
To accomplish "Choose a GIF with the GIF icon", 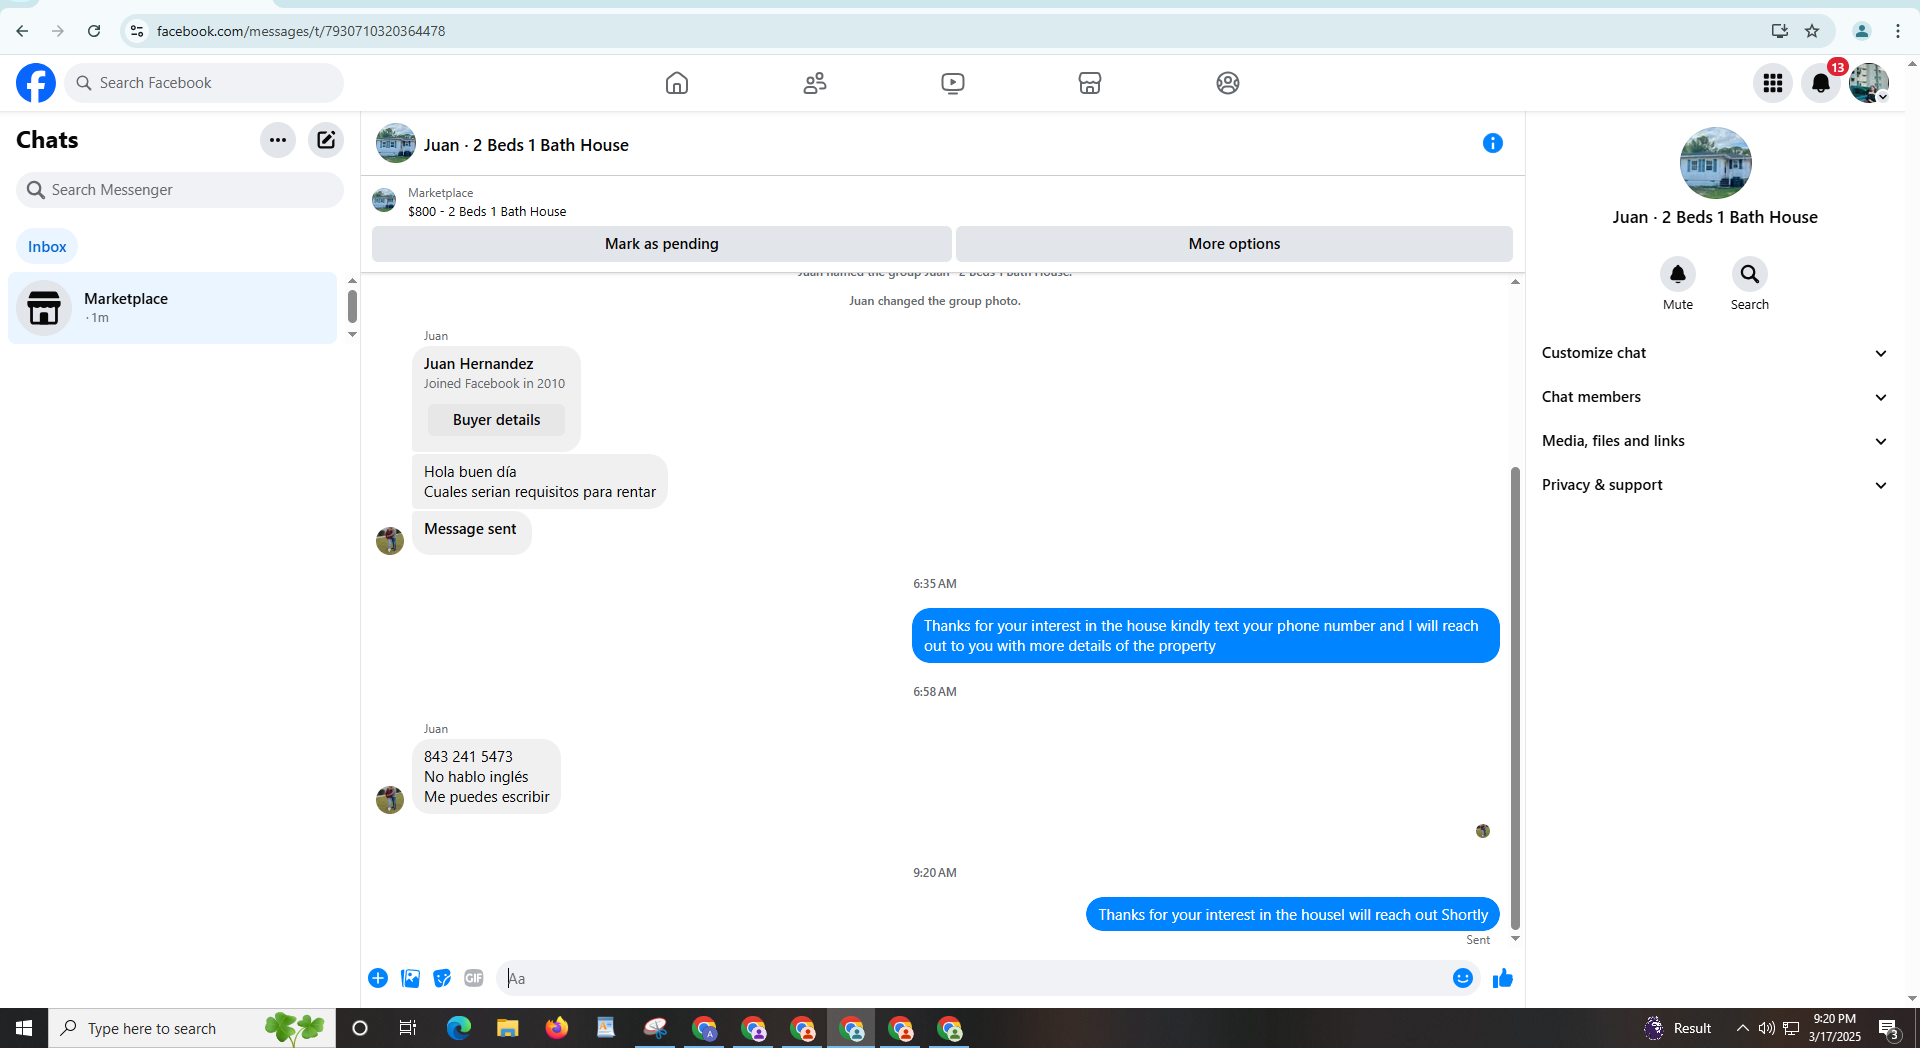I will click(x=474, y=978).
